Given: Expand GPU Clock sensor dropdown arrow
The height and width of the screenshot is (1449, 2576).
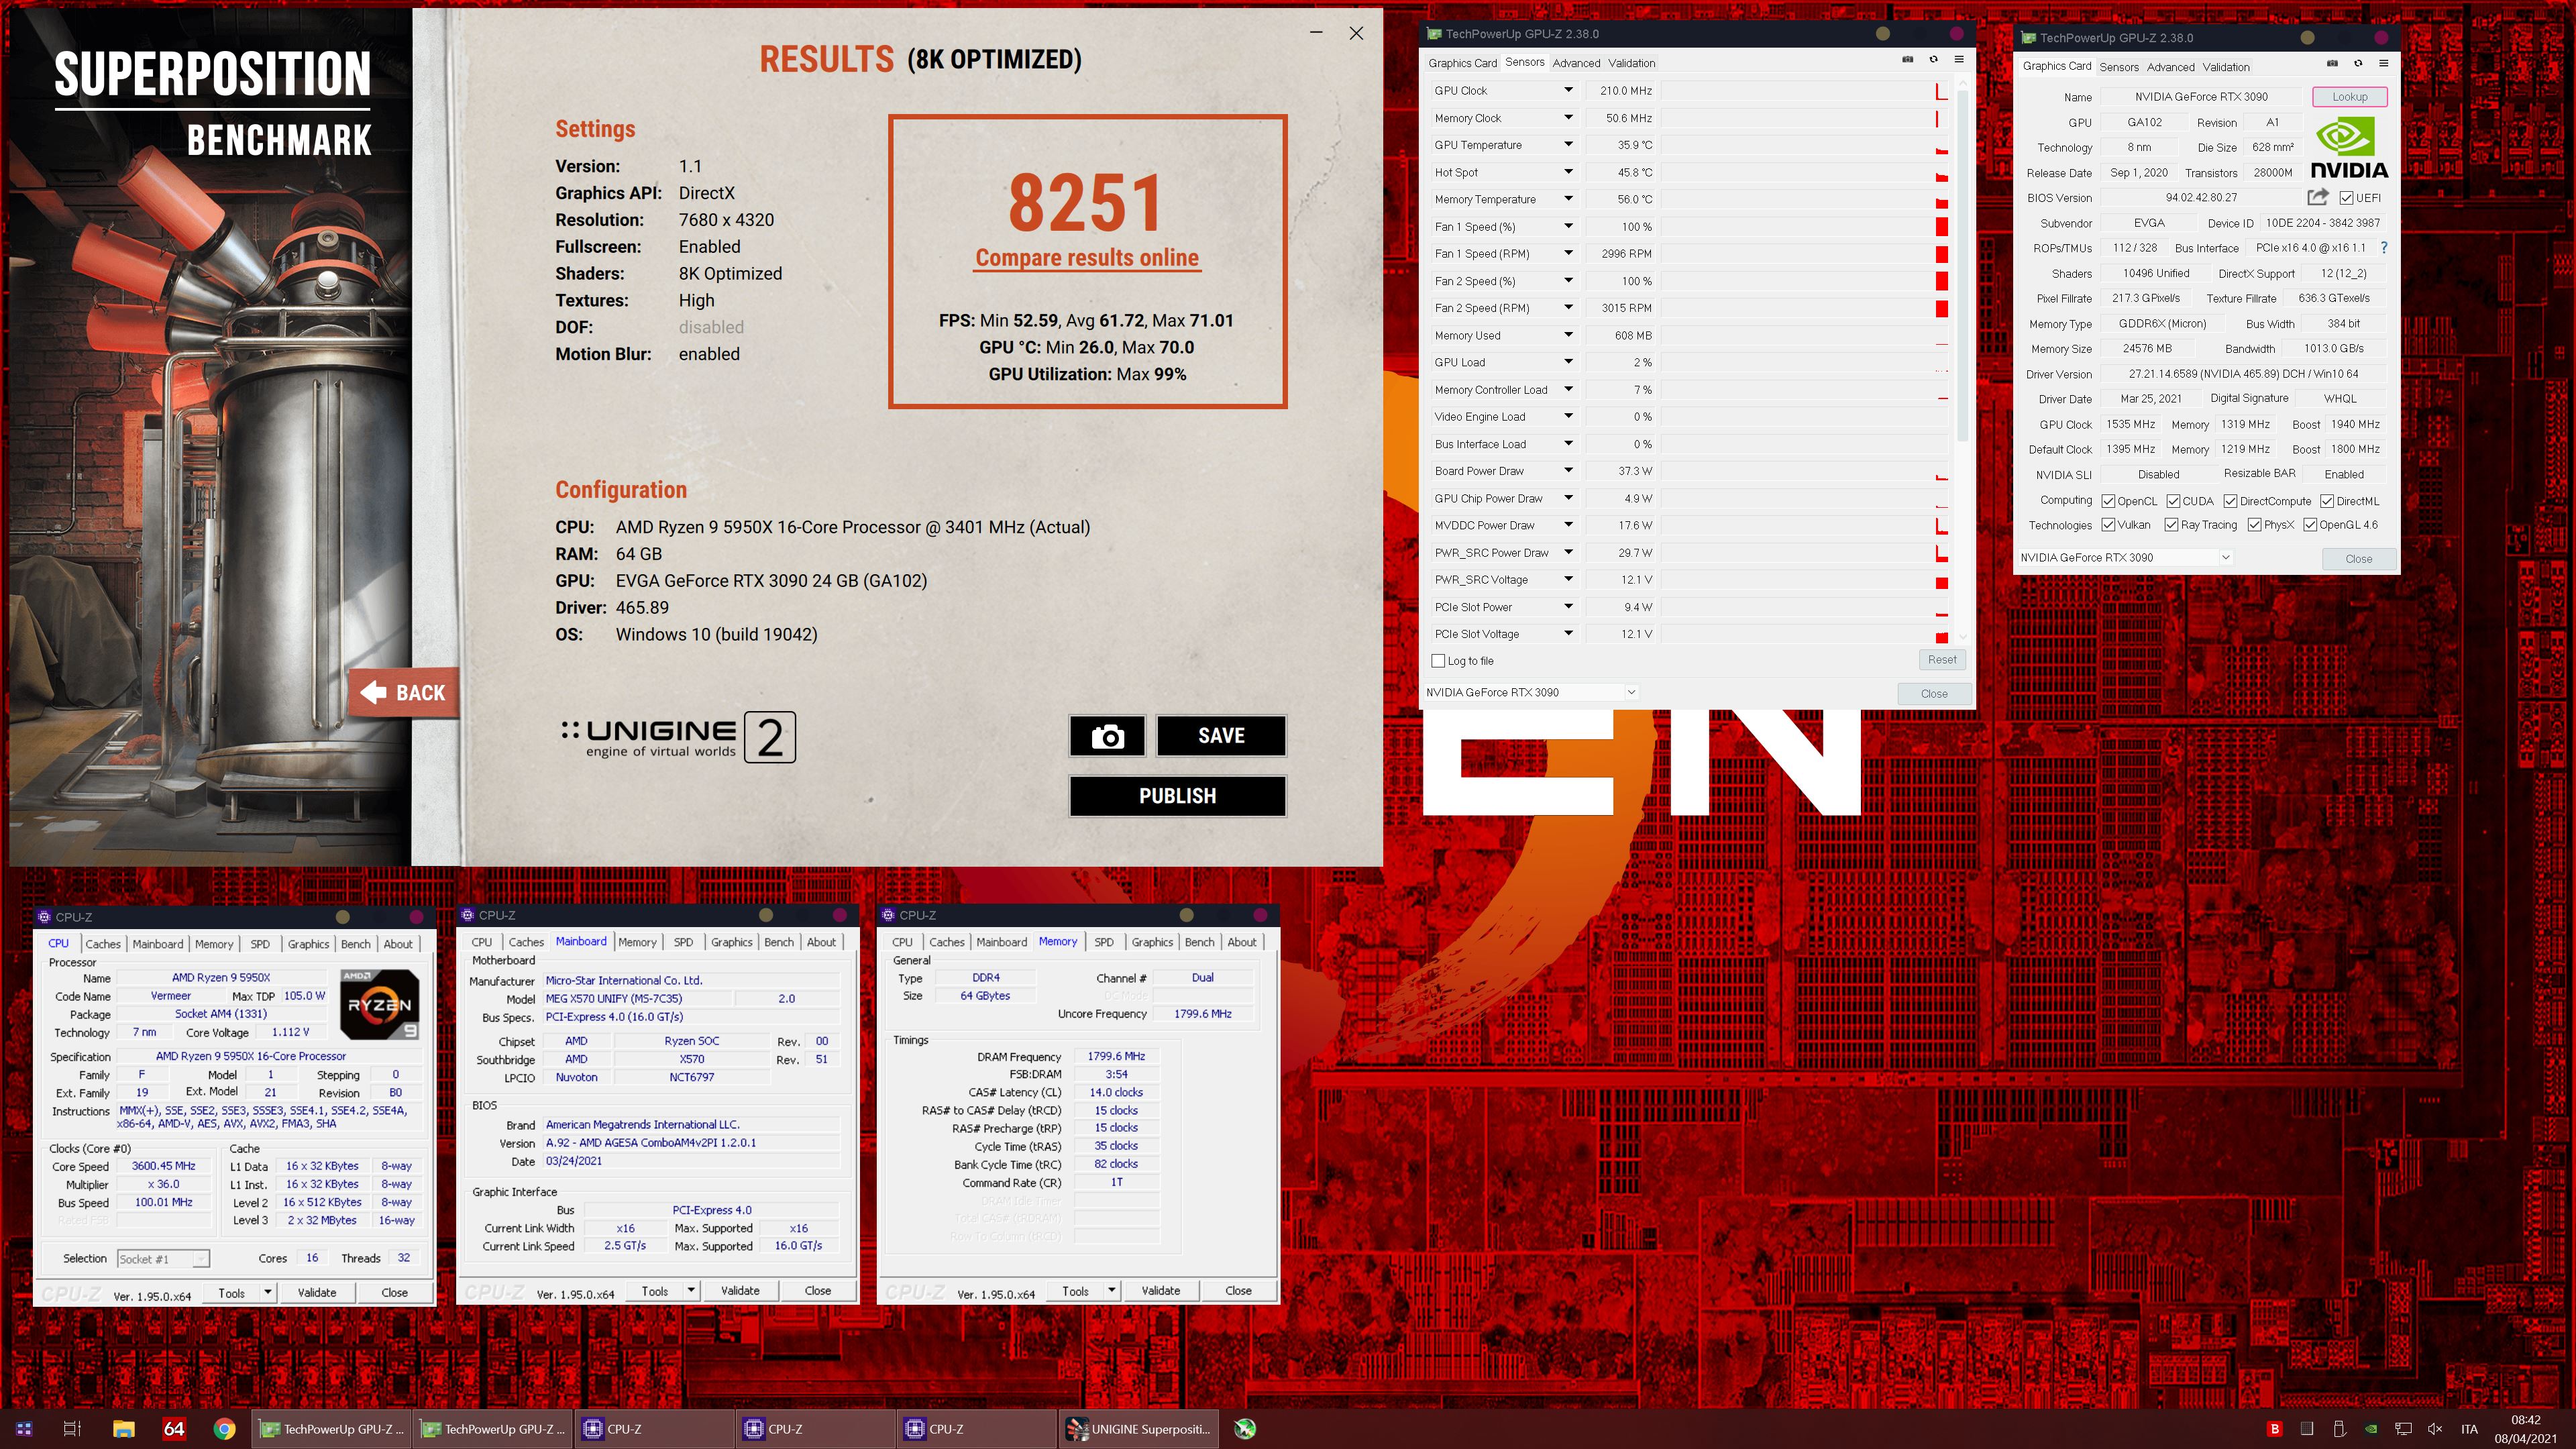Looking at the screenshot, I should (x=1568, y=90).
